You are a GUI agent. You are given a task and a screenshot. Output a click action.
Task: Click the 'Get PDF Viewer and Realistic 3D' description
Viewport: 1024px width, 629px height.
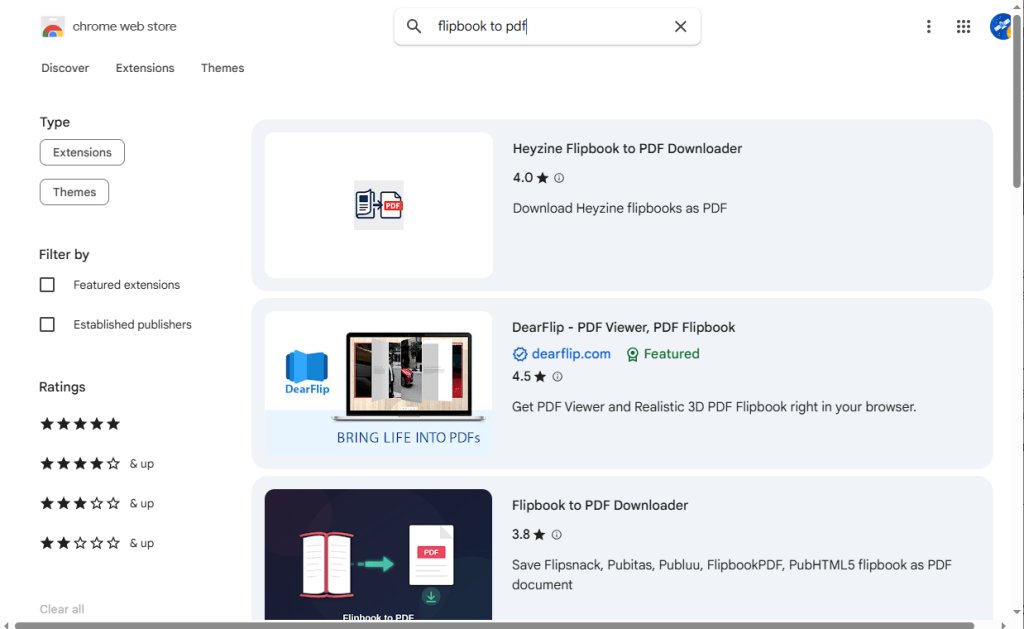(x=714, y=407)
